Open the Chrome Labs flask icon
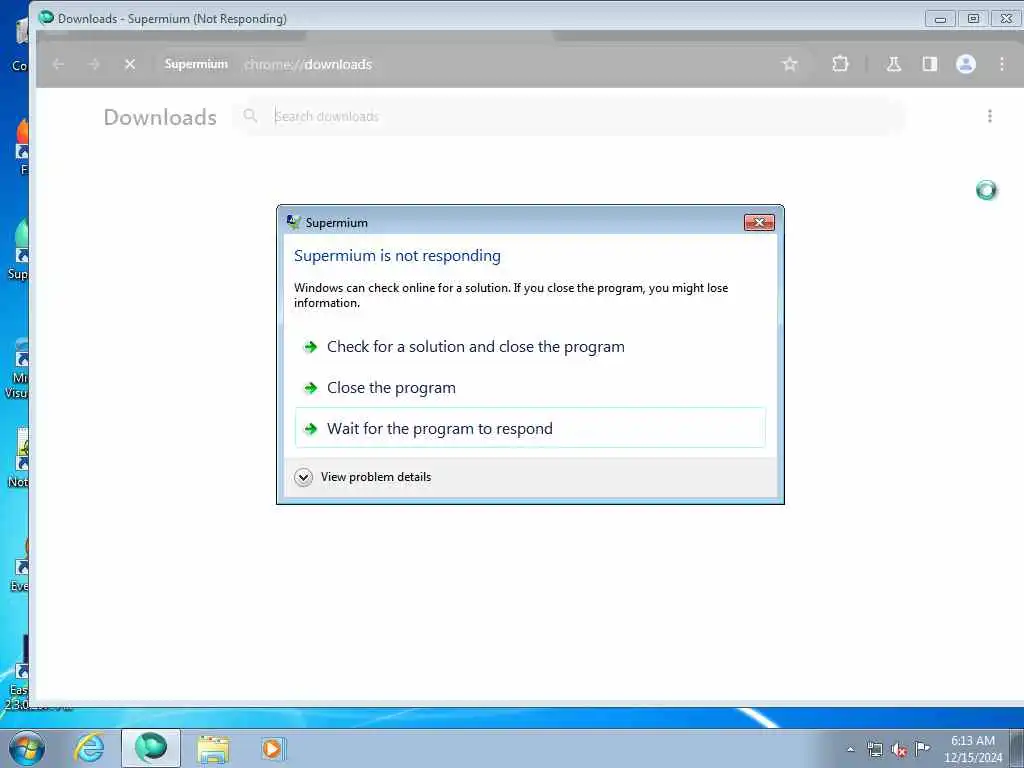This screenshot has height=768, width=1024. (893, 64)
